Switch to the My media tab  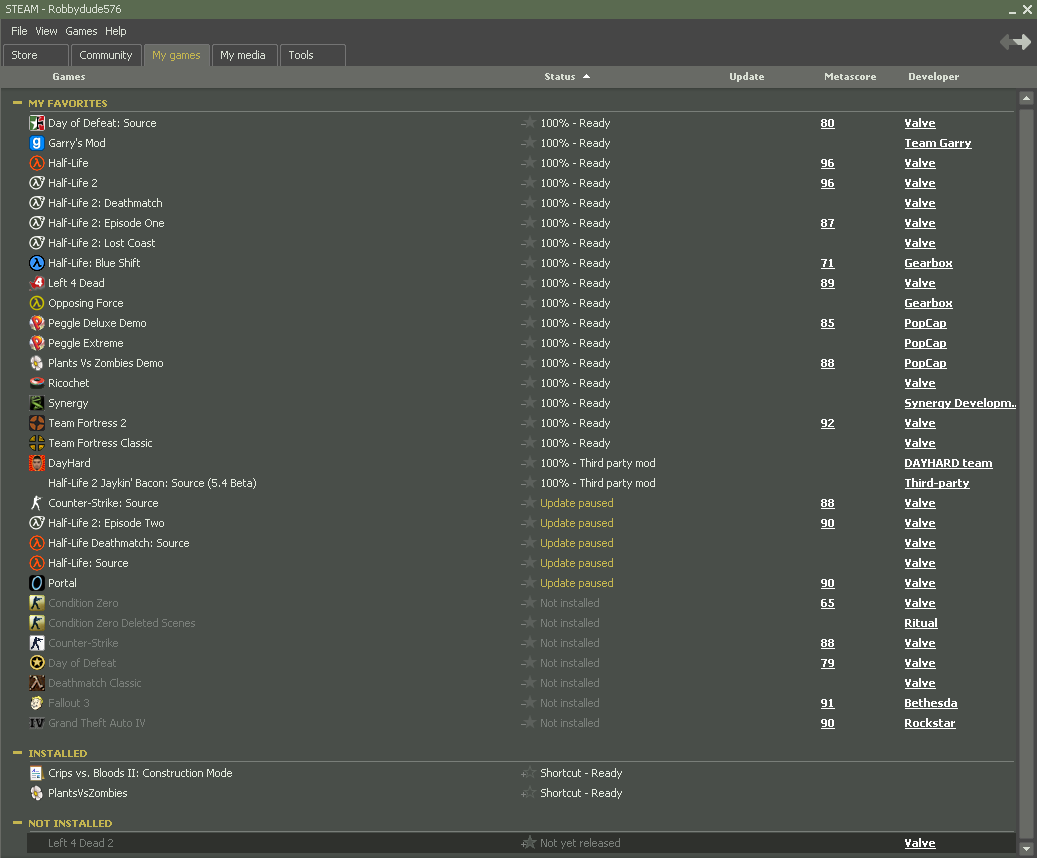pyautogui.click(x=243, y=55)
